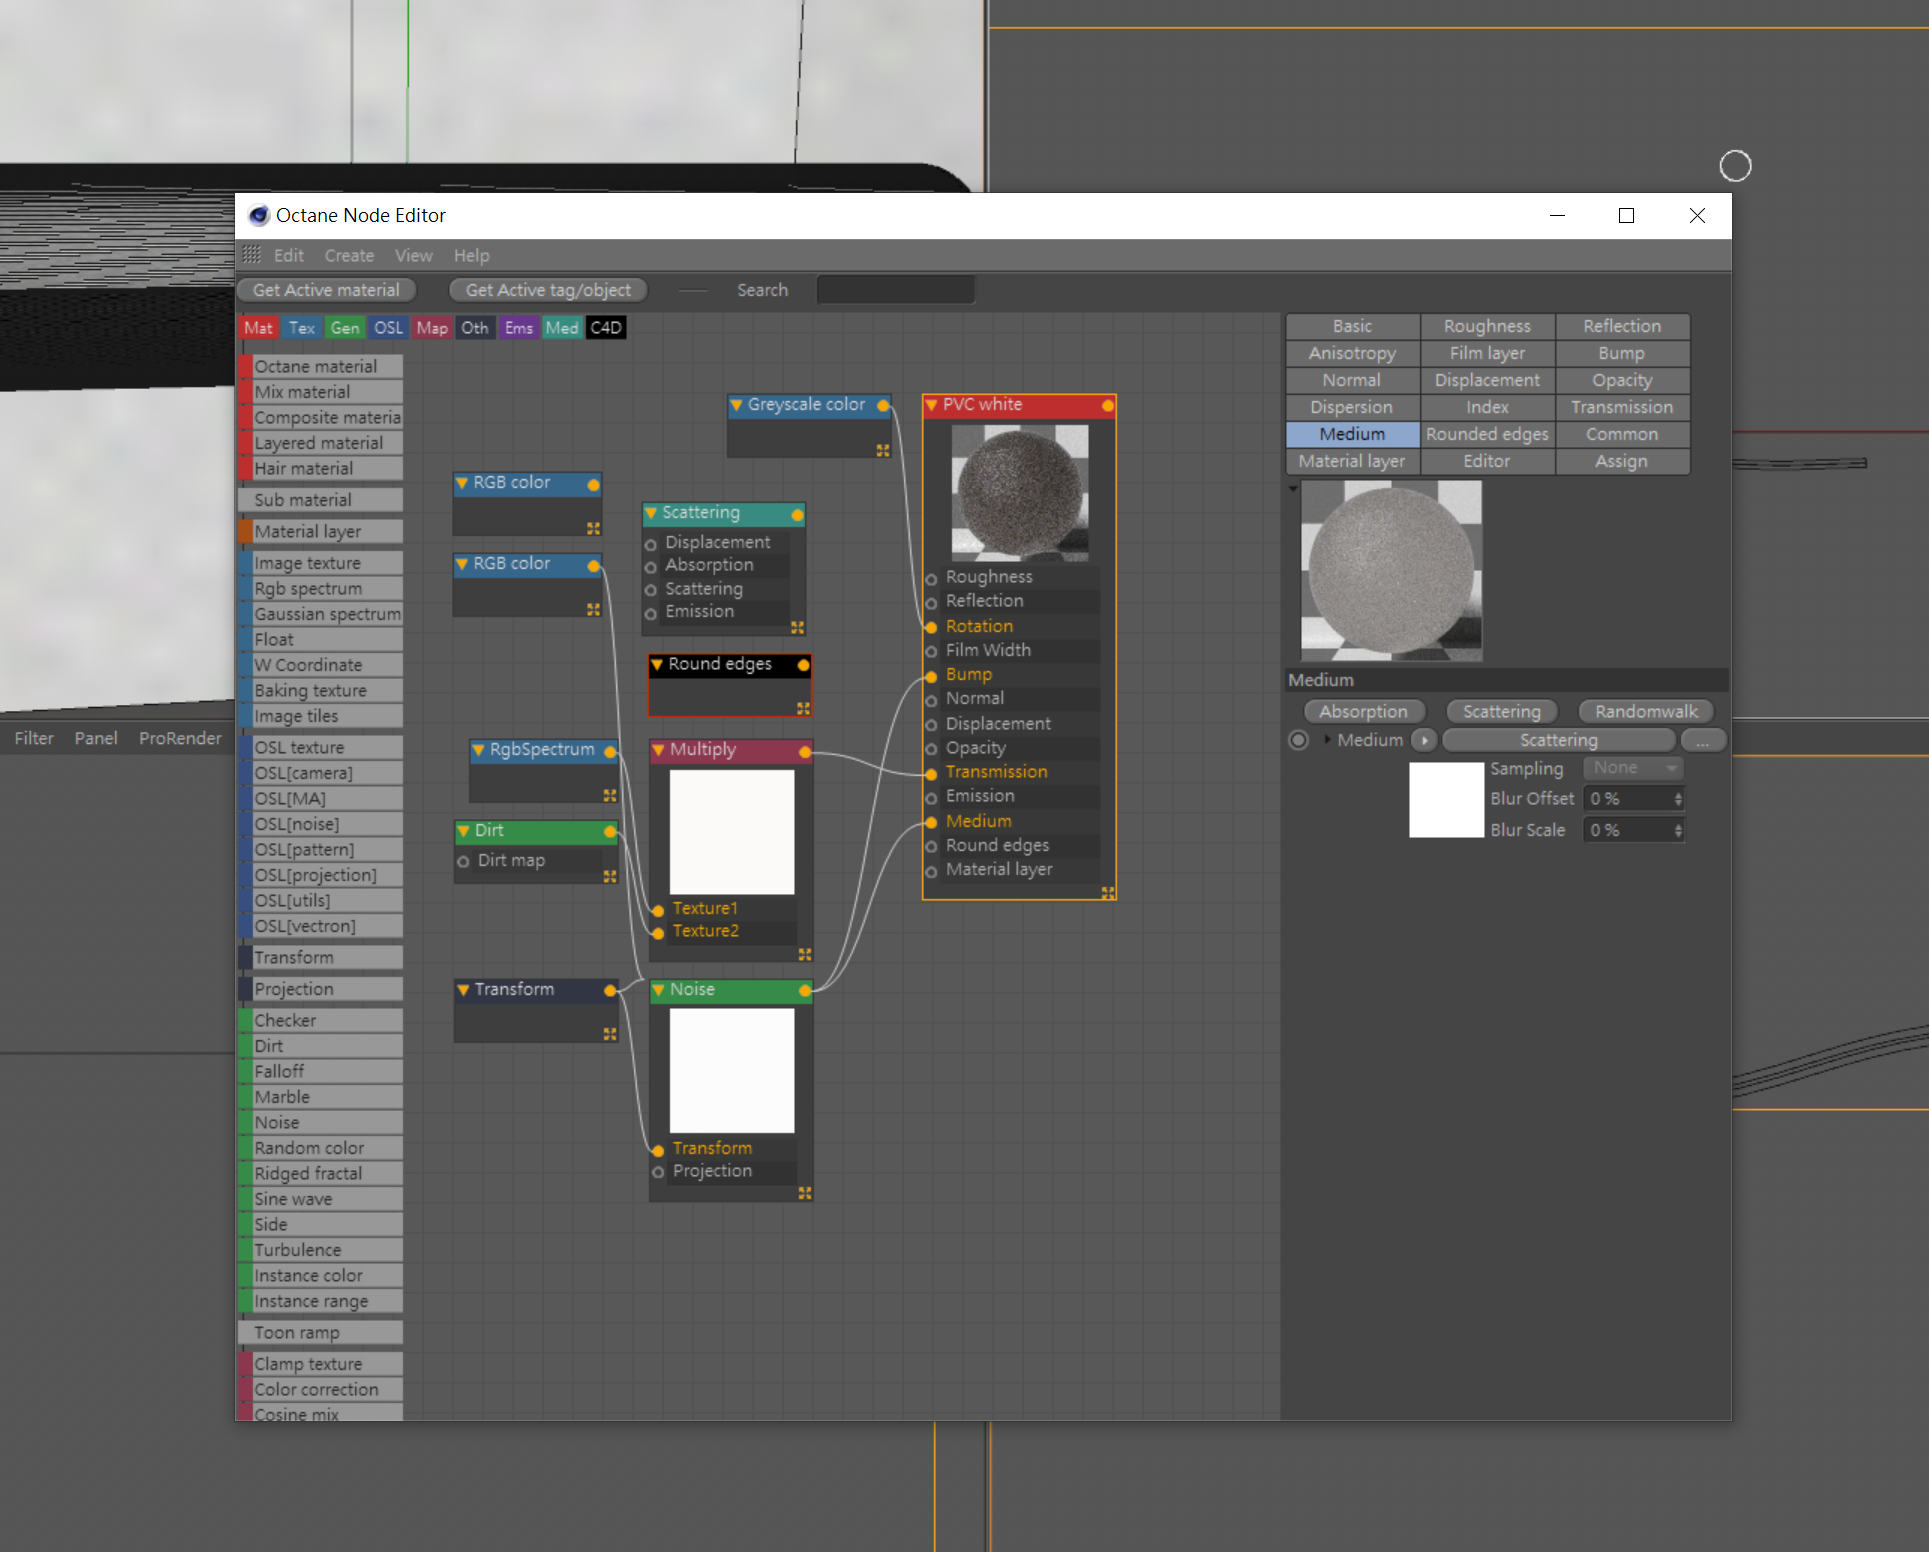Image resolution: width=1929 pixels, height=1552 pixels.
Task: Expand the Medium parameter disclosure arrow
Action: coord(1327,740)
